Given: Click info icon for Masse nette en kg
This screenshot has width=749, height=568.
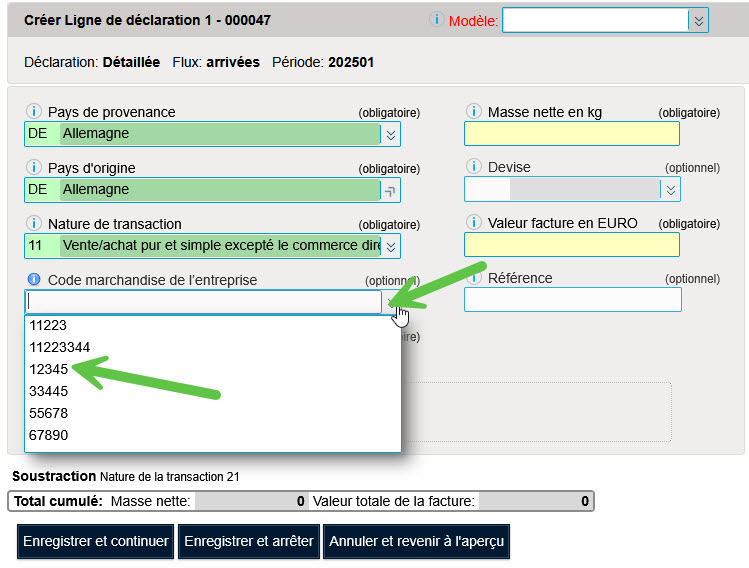Looking at the screenshot, I should coord(473,111).
